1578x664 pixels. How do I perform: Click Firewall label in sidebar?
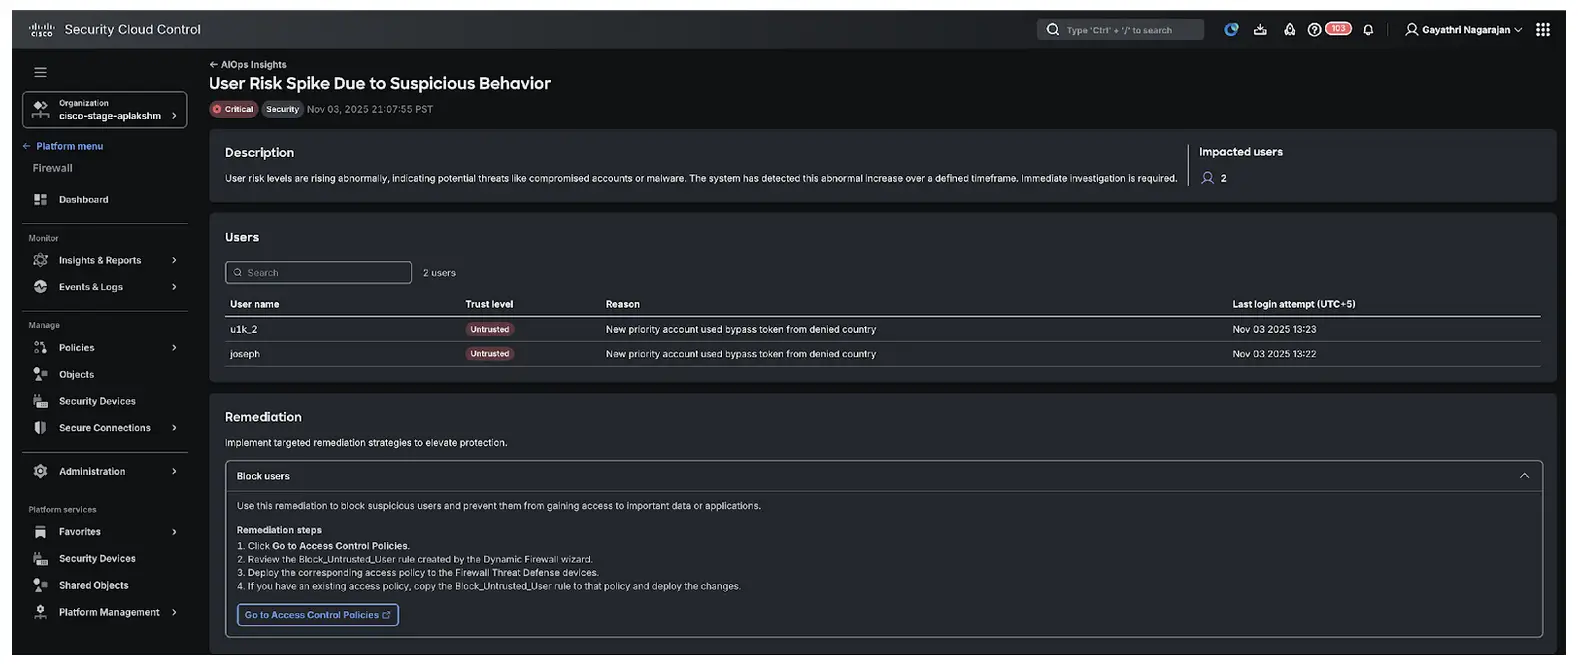tap(52, 168)
